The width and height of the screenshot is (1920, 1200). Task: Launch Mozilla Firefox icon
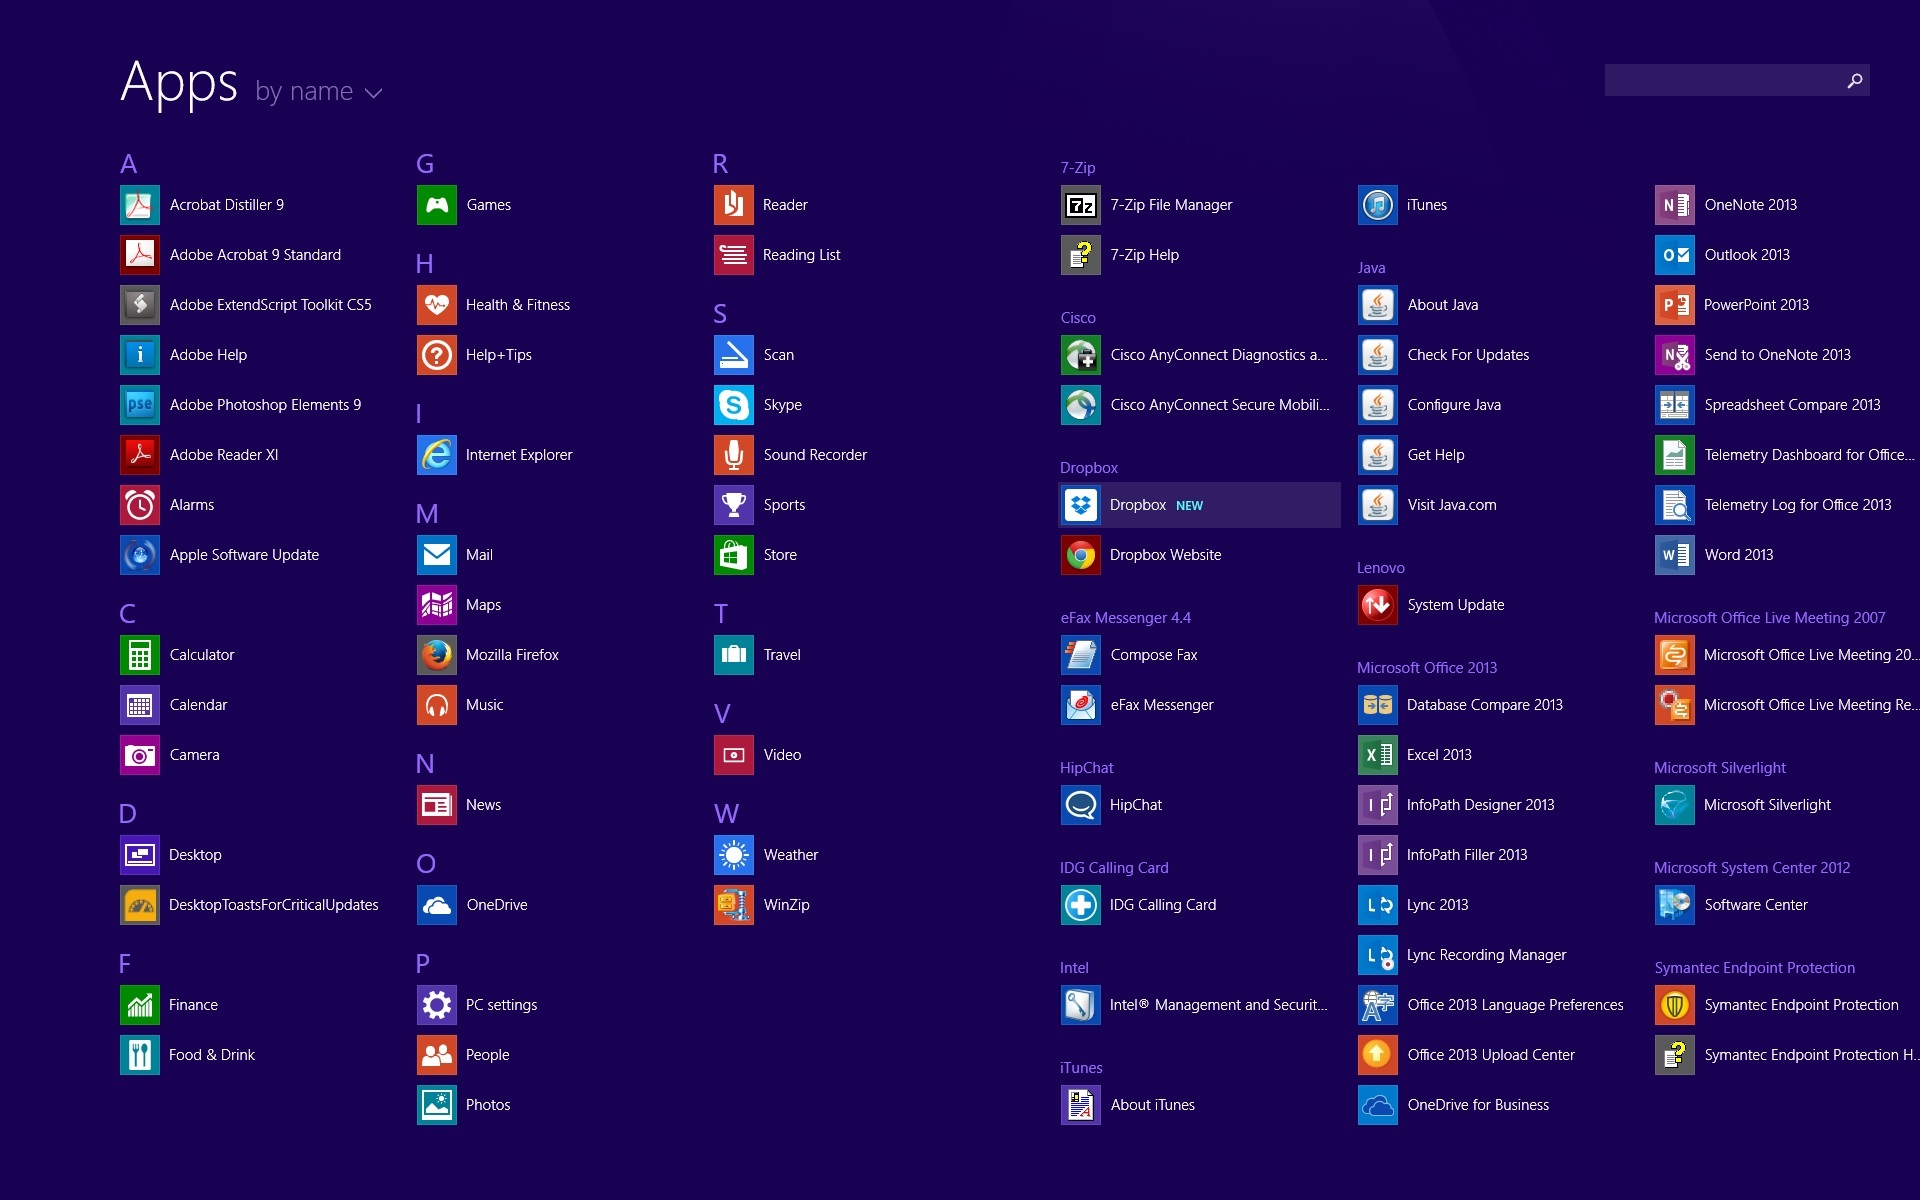[x=437, y=655]
